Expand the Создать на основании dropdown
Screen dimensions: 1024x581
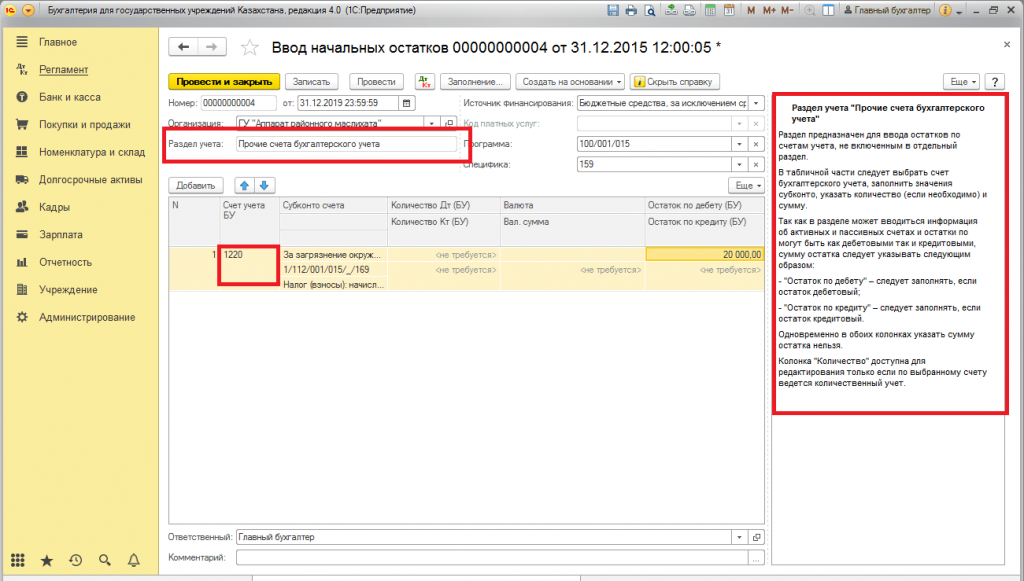point(573,82)
